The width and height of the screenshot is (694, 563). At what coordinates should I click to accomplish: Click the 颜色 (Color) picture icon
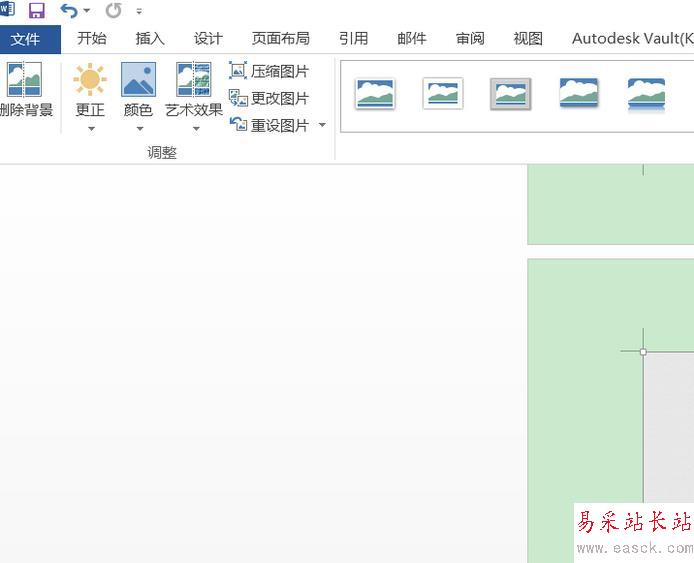click(139, 80)
